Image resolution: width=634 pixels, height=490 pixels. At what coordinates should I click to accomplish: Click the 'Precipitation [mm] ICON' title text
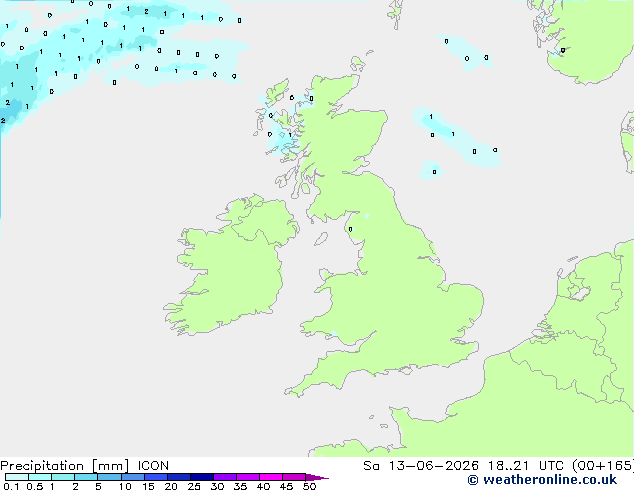[84, 466]
